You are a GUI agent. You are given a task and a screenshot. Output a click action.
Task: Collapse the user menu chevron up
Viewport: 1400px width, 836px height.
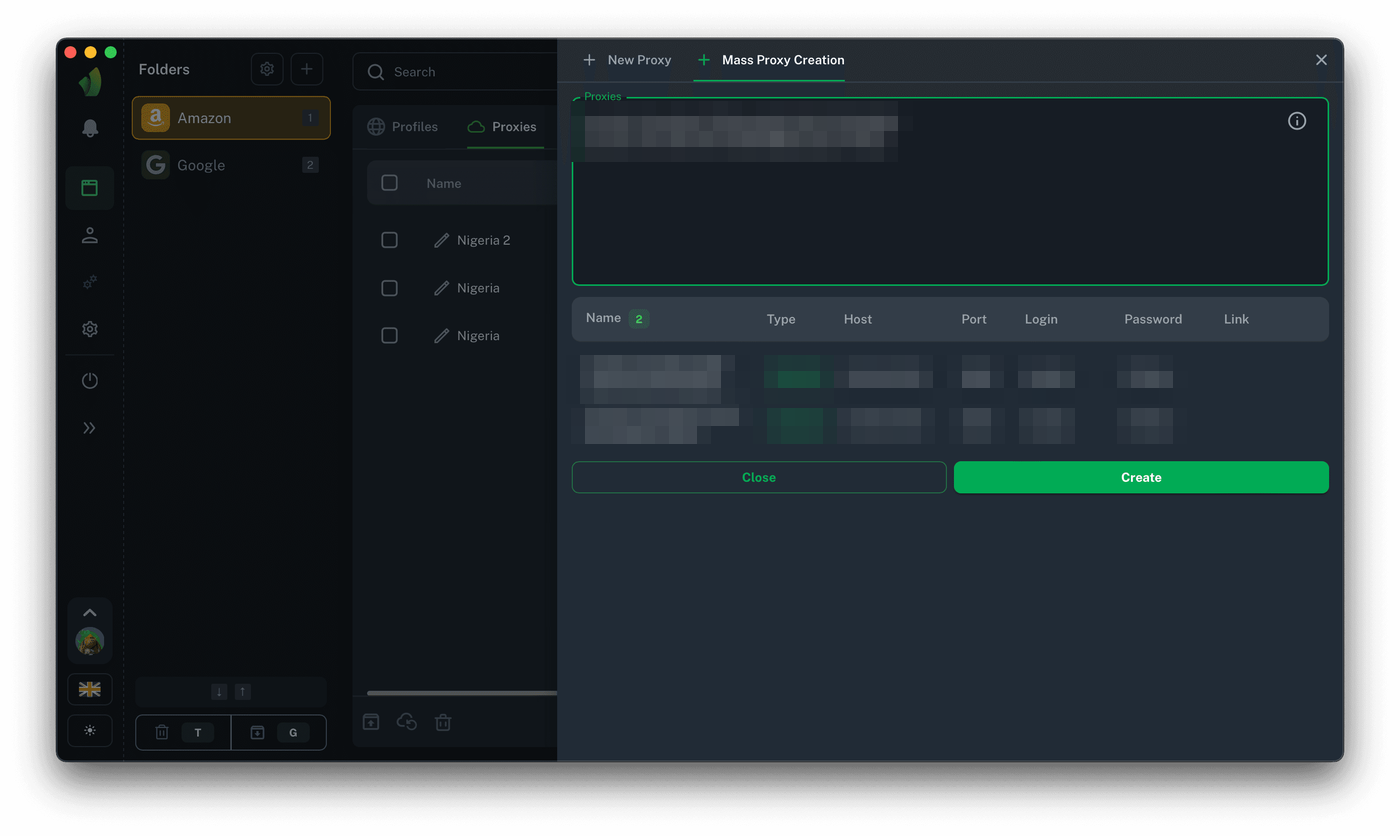[90, 613]
